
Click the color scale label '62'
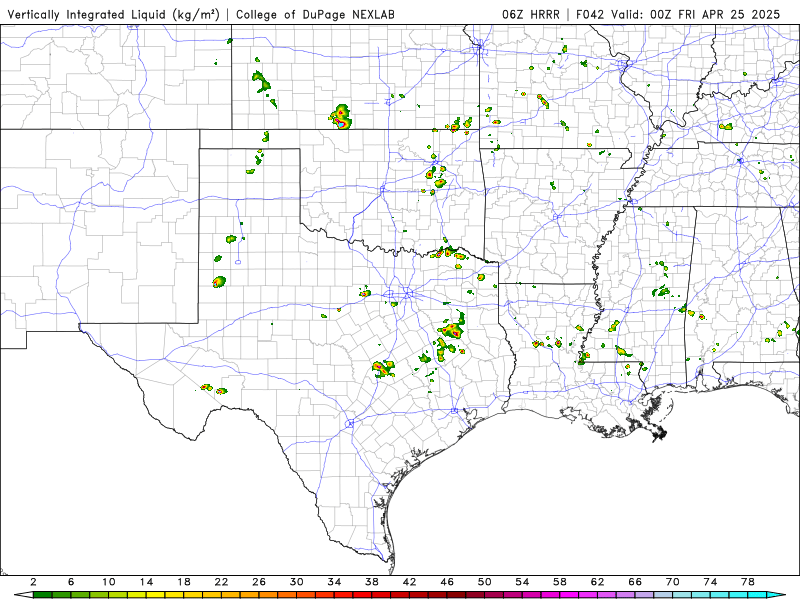point(597,582)
